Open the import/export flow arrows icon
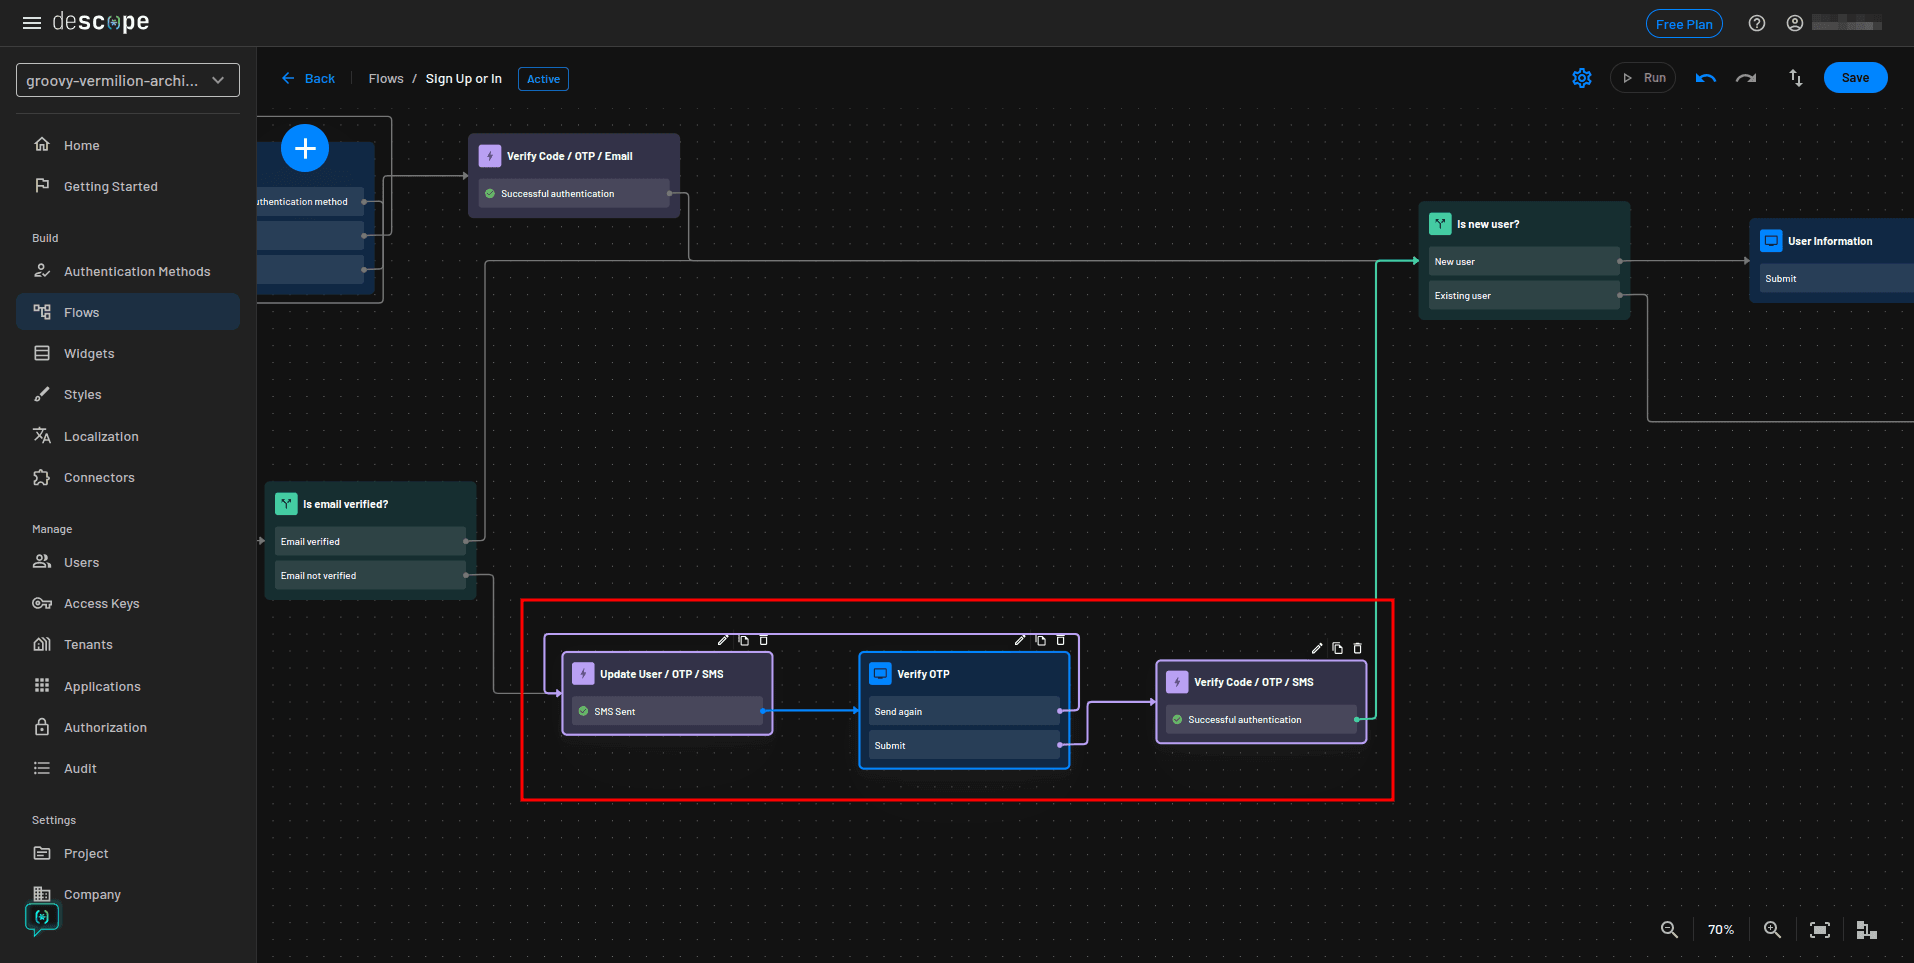The height and width of the screenshot is (963, 1914). [x=1795, y=77]
